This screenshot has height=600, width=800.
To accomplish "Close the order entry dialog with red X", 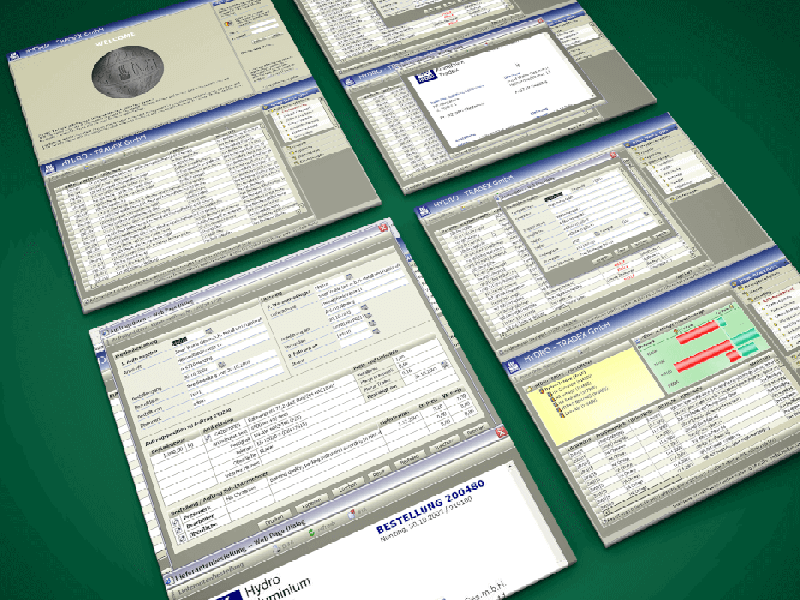I will [383, 228].
